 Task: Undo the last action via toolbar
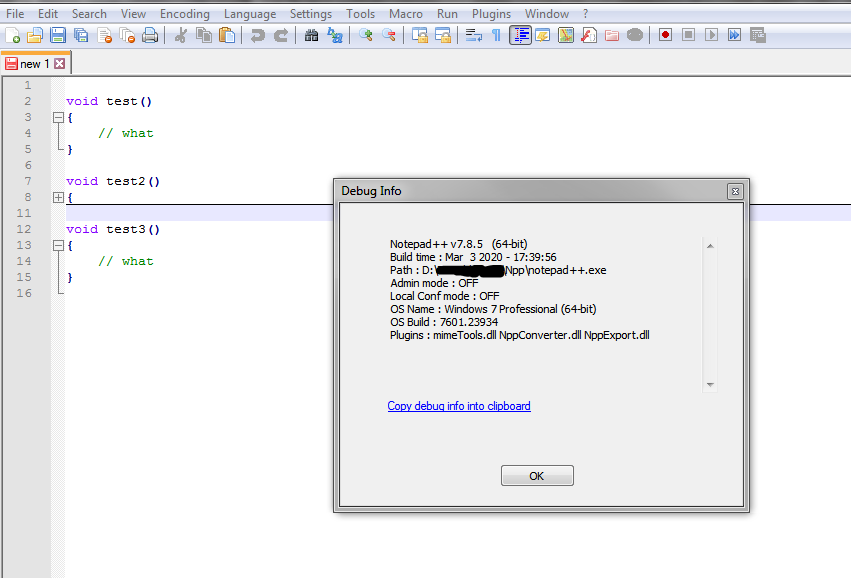click(257, 35)
